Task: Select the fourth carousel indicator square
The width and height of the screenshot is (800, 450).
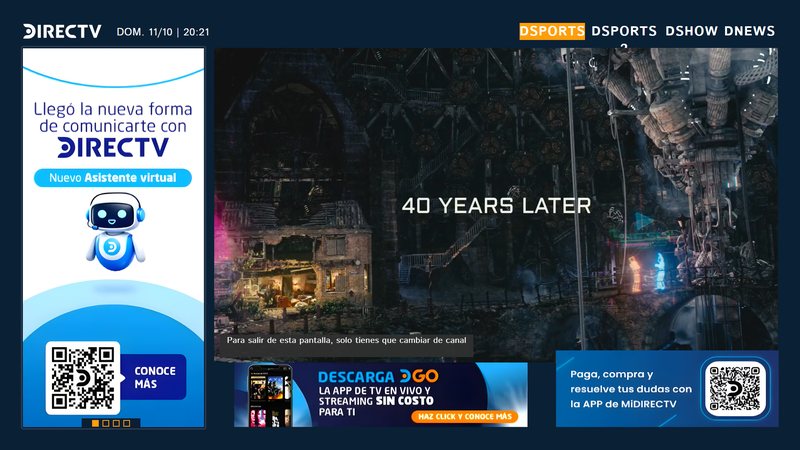Action: [127, 423]
